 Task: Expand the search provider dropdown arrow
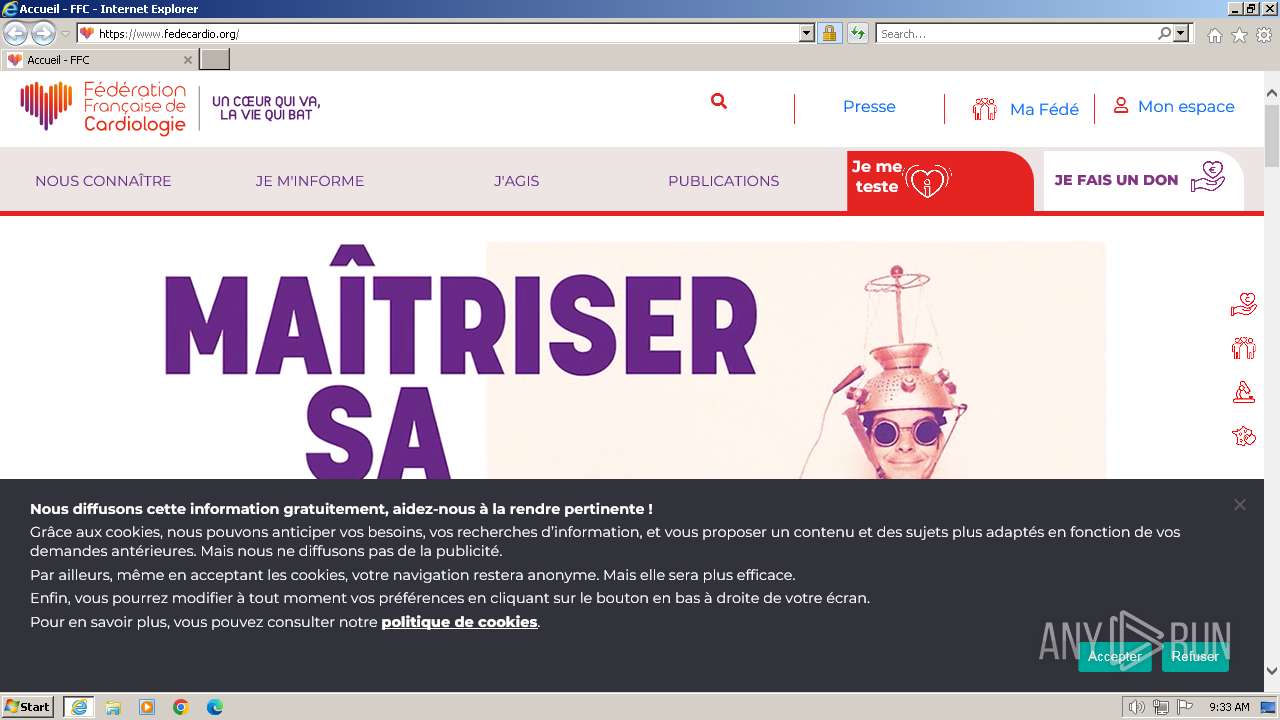(1182, 33)
